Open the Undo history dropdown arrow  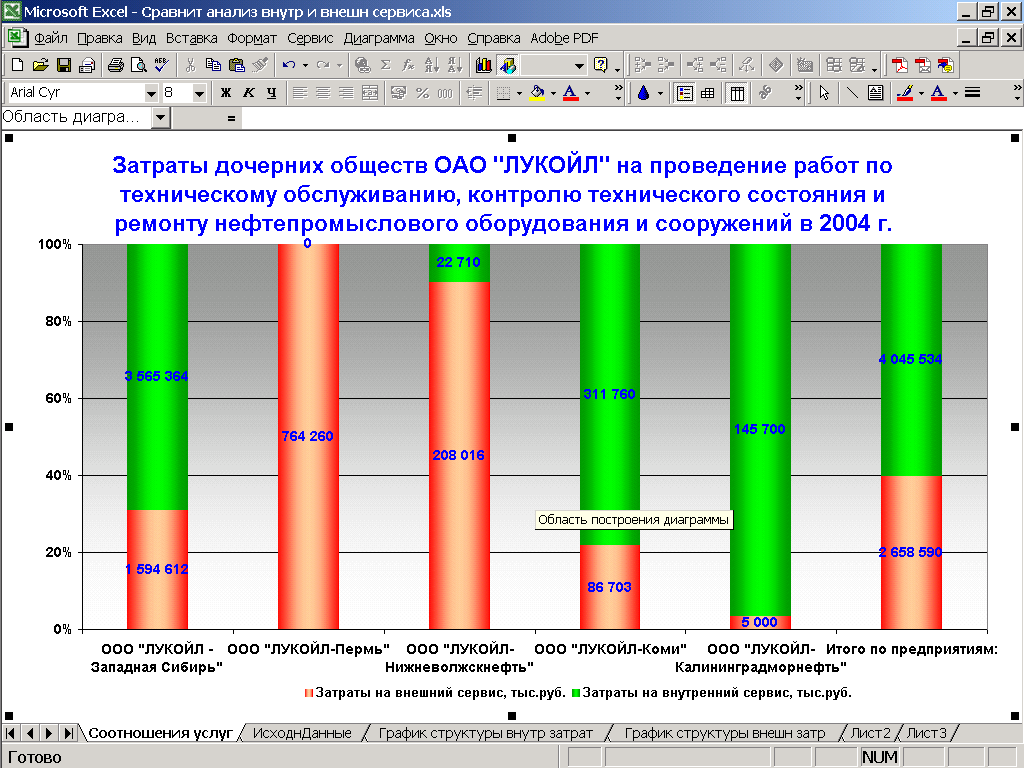point(305,65)
